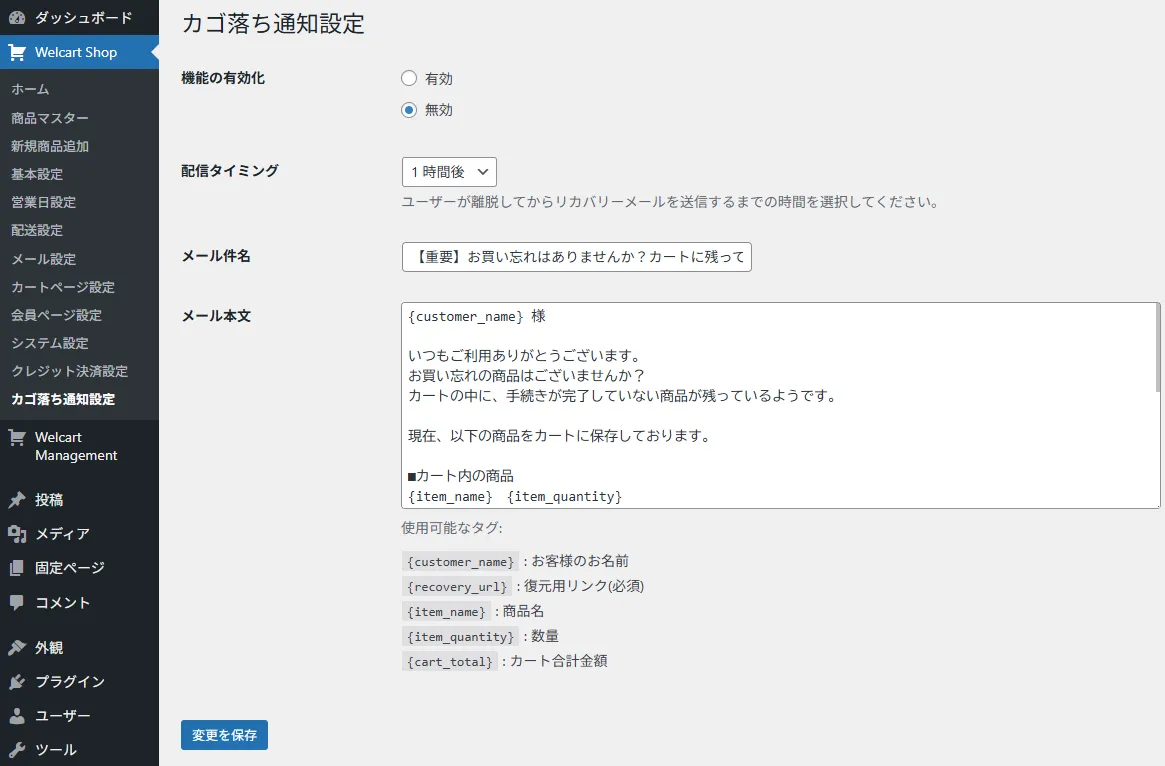Select the 有効 radio button
This screenshot has height=766, width=1165.
409,79
